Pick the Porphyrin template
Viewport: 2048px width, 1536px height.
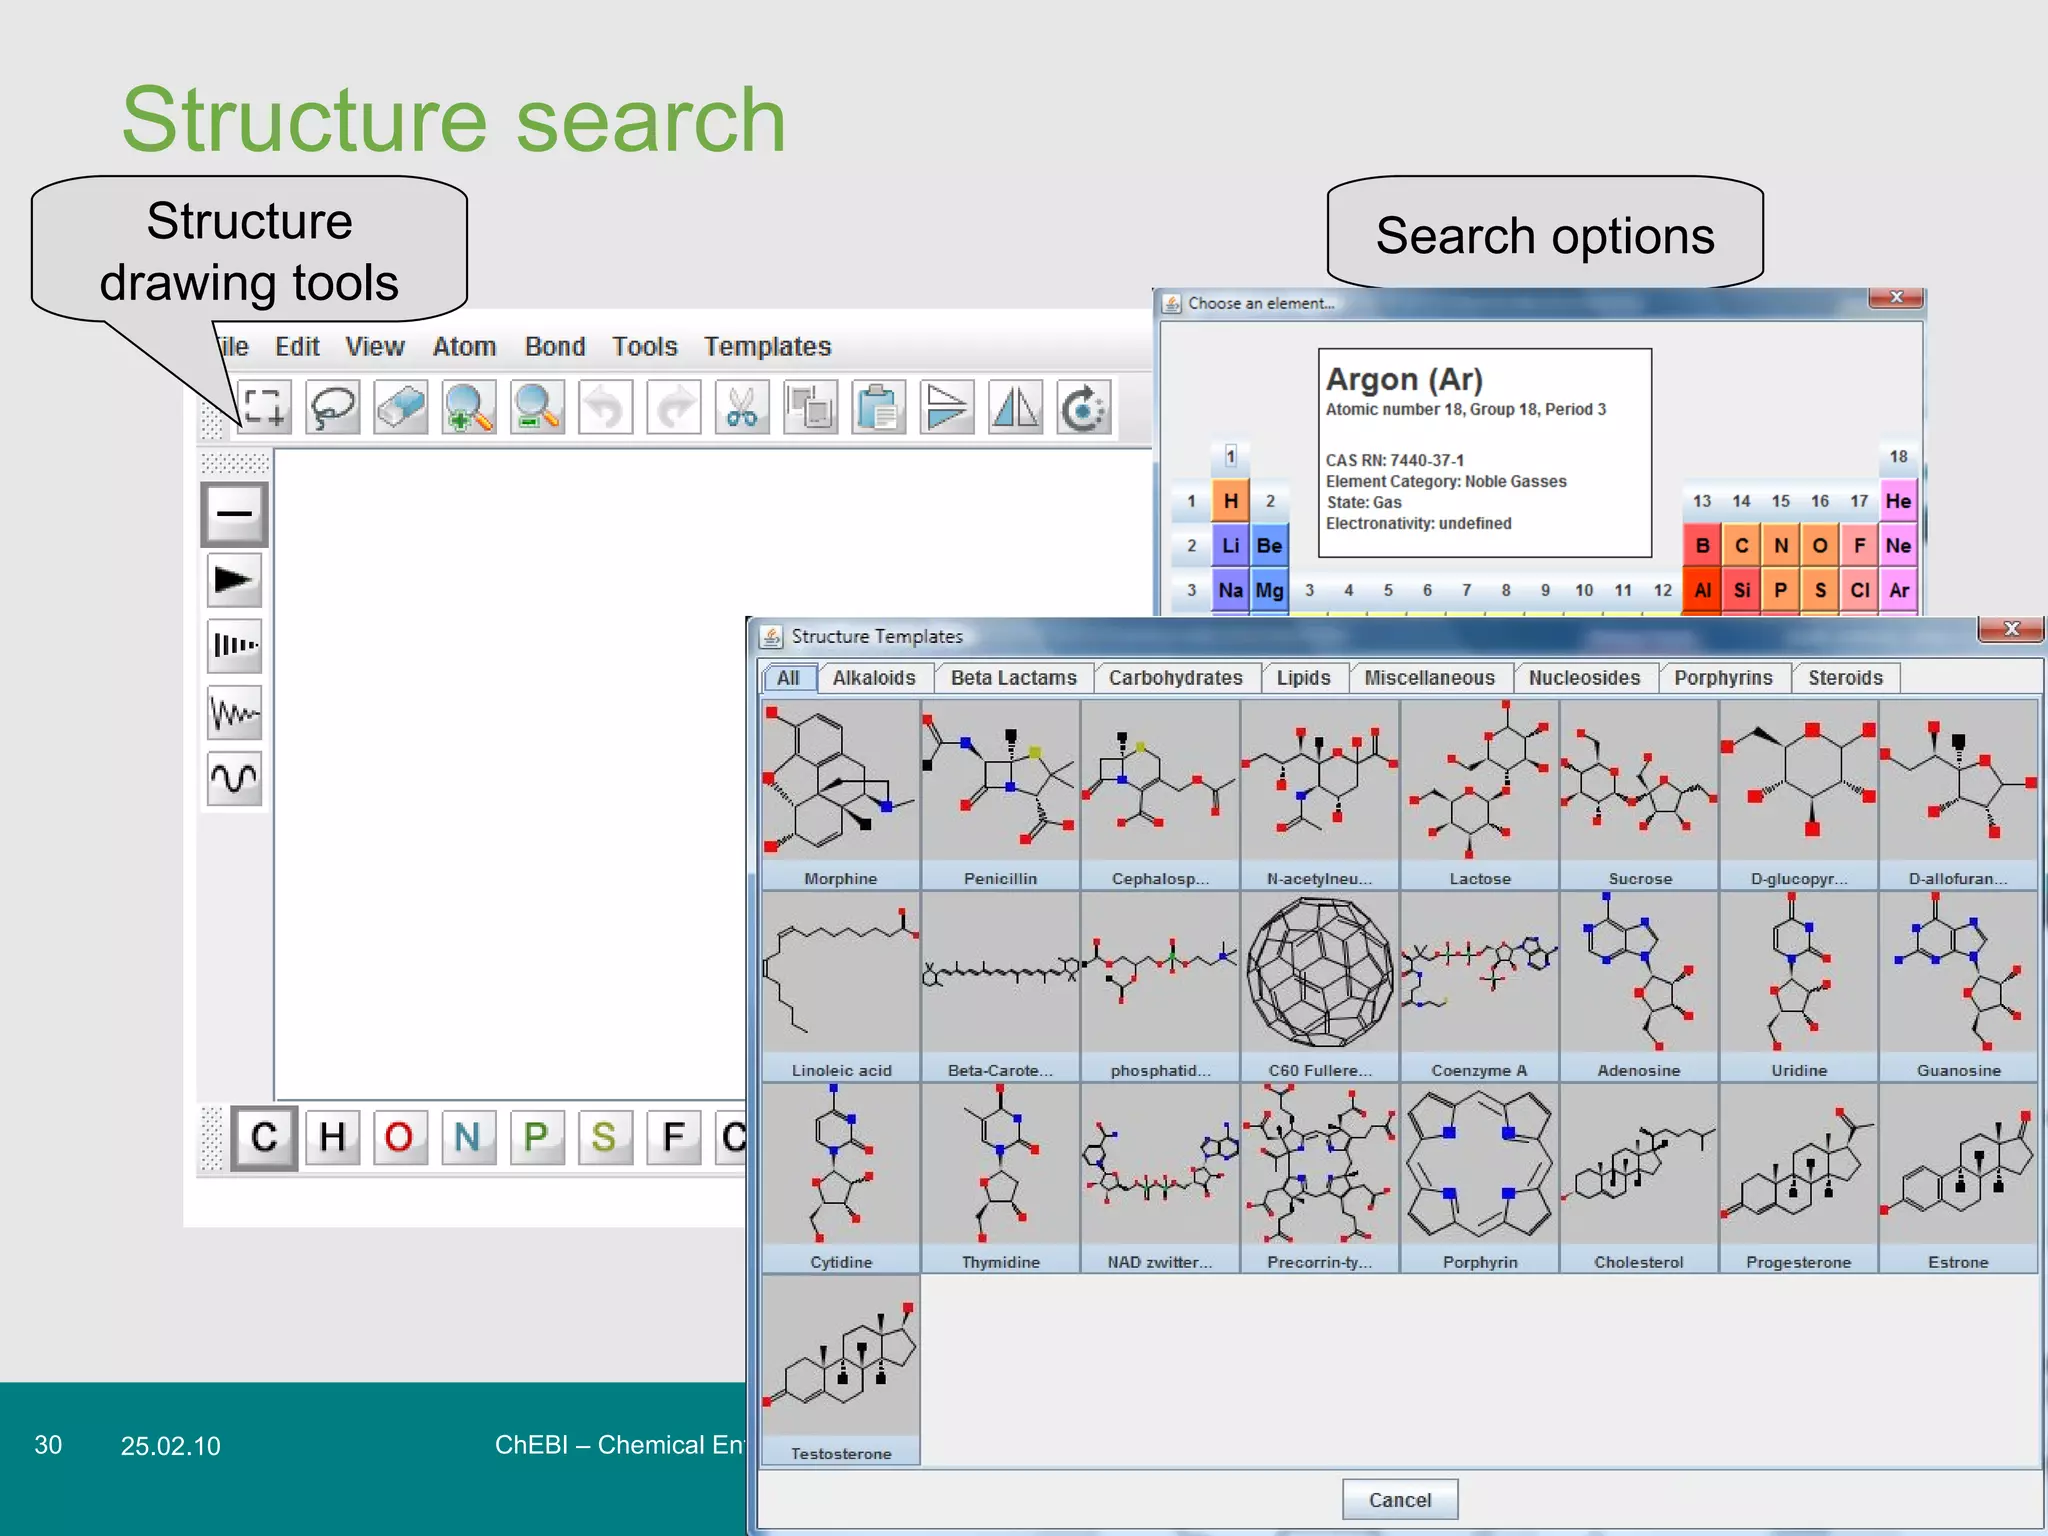tap(1480, 1178)
